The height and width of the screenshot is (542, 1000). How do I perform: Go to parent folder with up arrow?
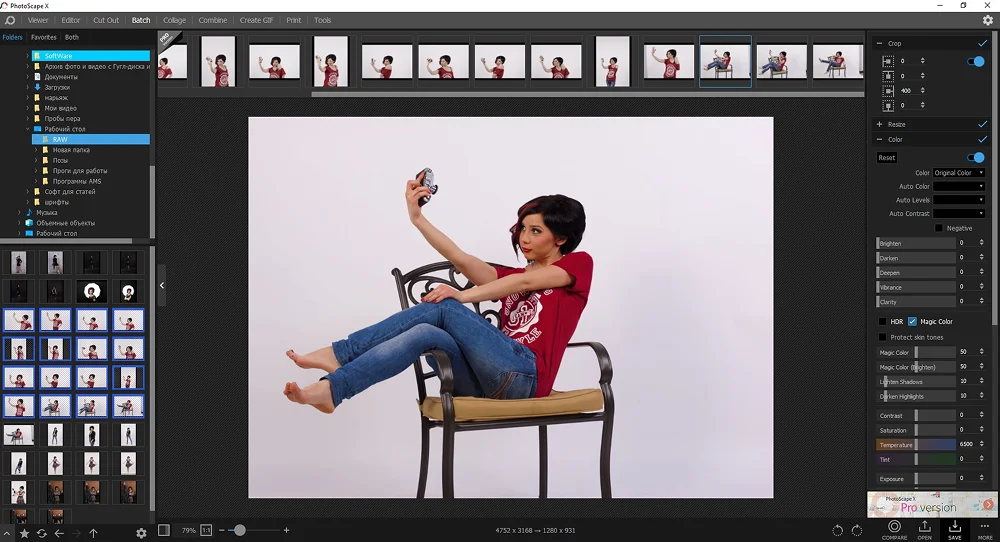(x=93, y=533)
